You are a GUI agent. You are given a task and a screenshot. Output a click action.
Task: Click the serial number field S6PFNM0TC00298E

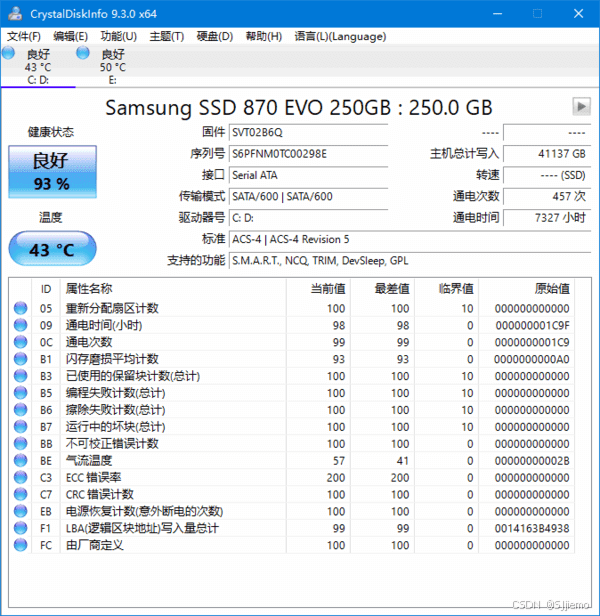coord(308,154)
